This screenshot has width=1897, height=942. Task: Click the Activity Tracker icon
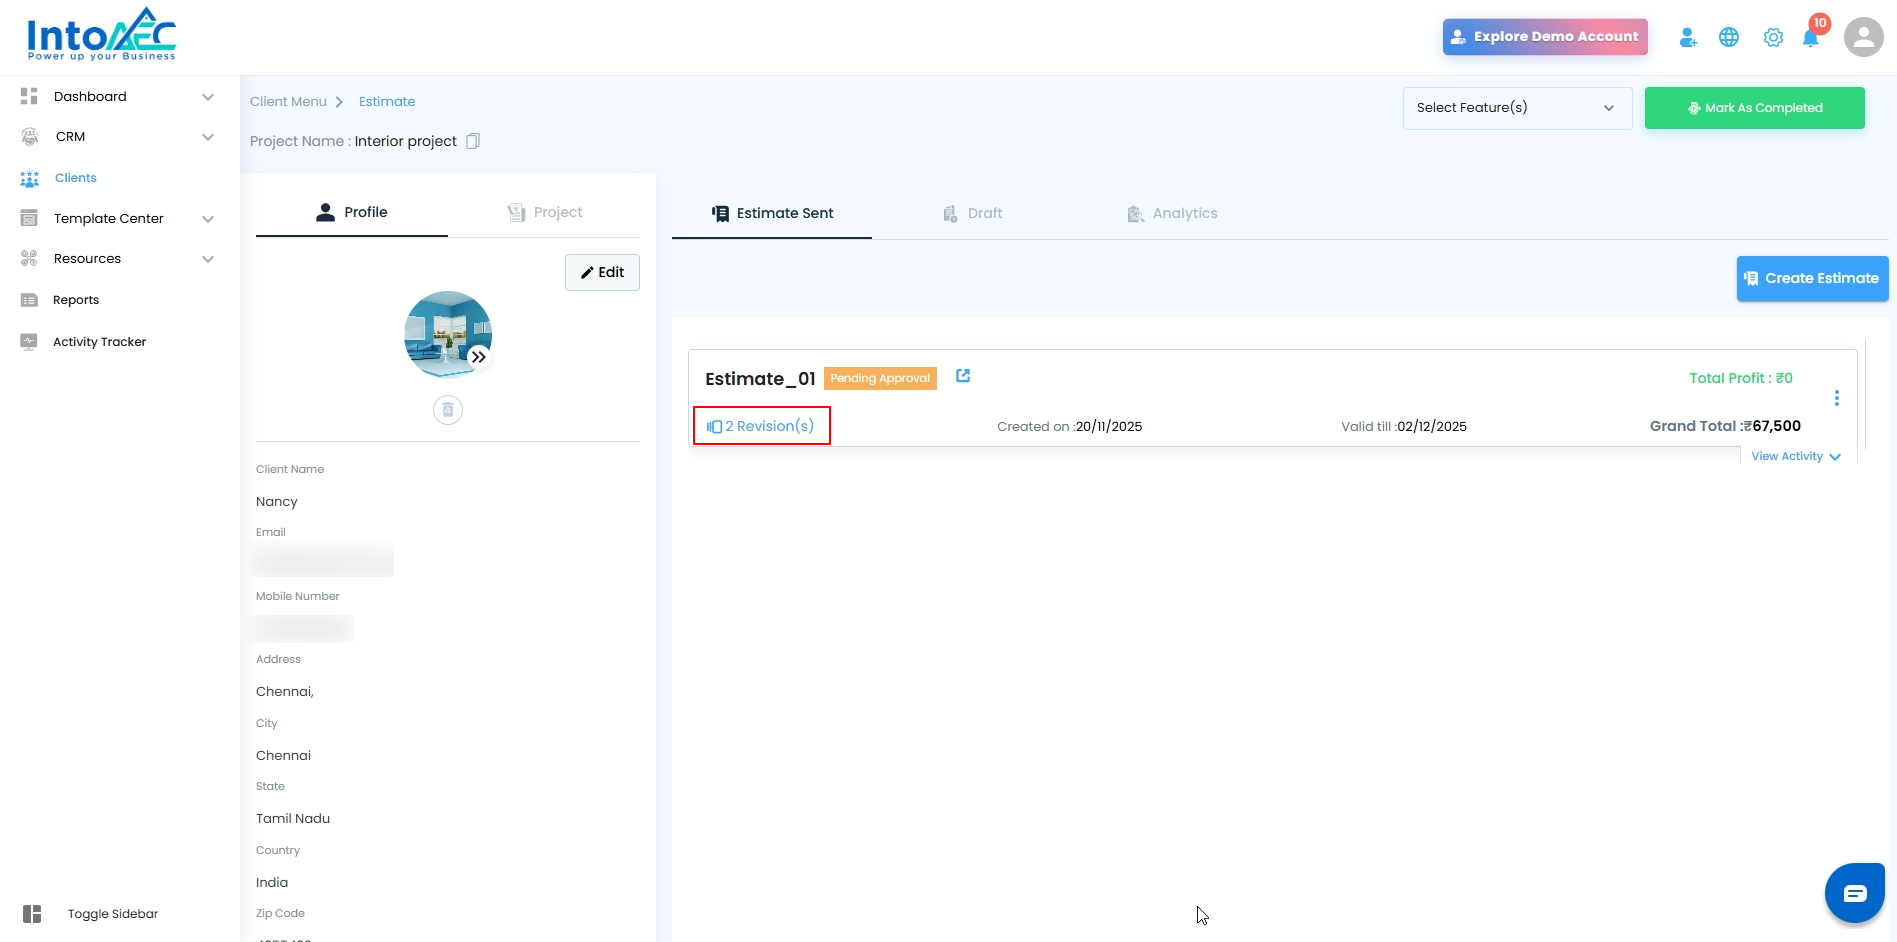click(x=29, y=341)
